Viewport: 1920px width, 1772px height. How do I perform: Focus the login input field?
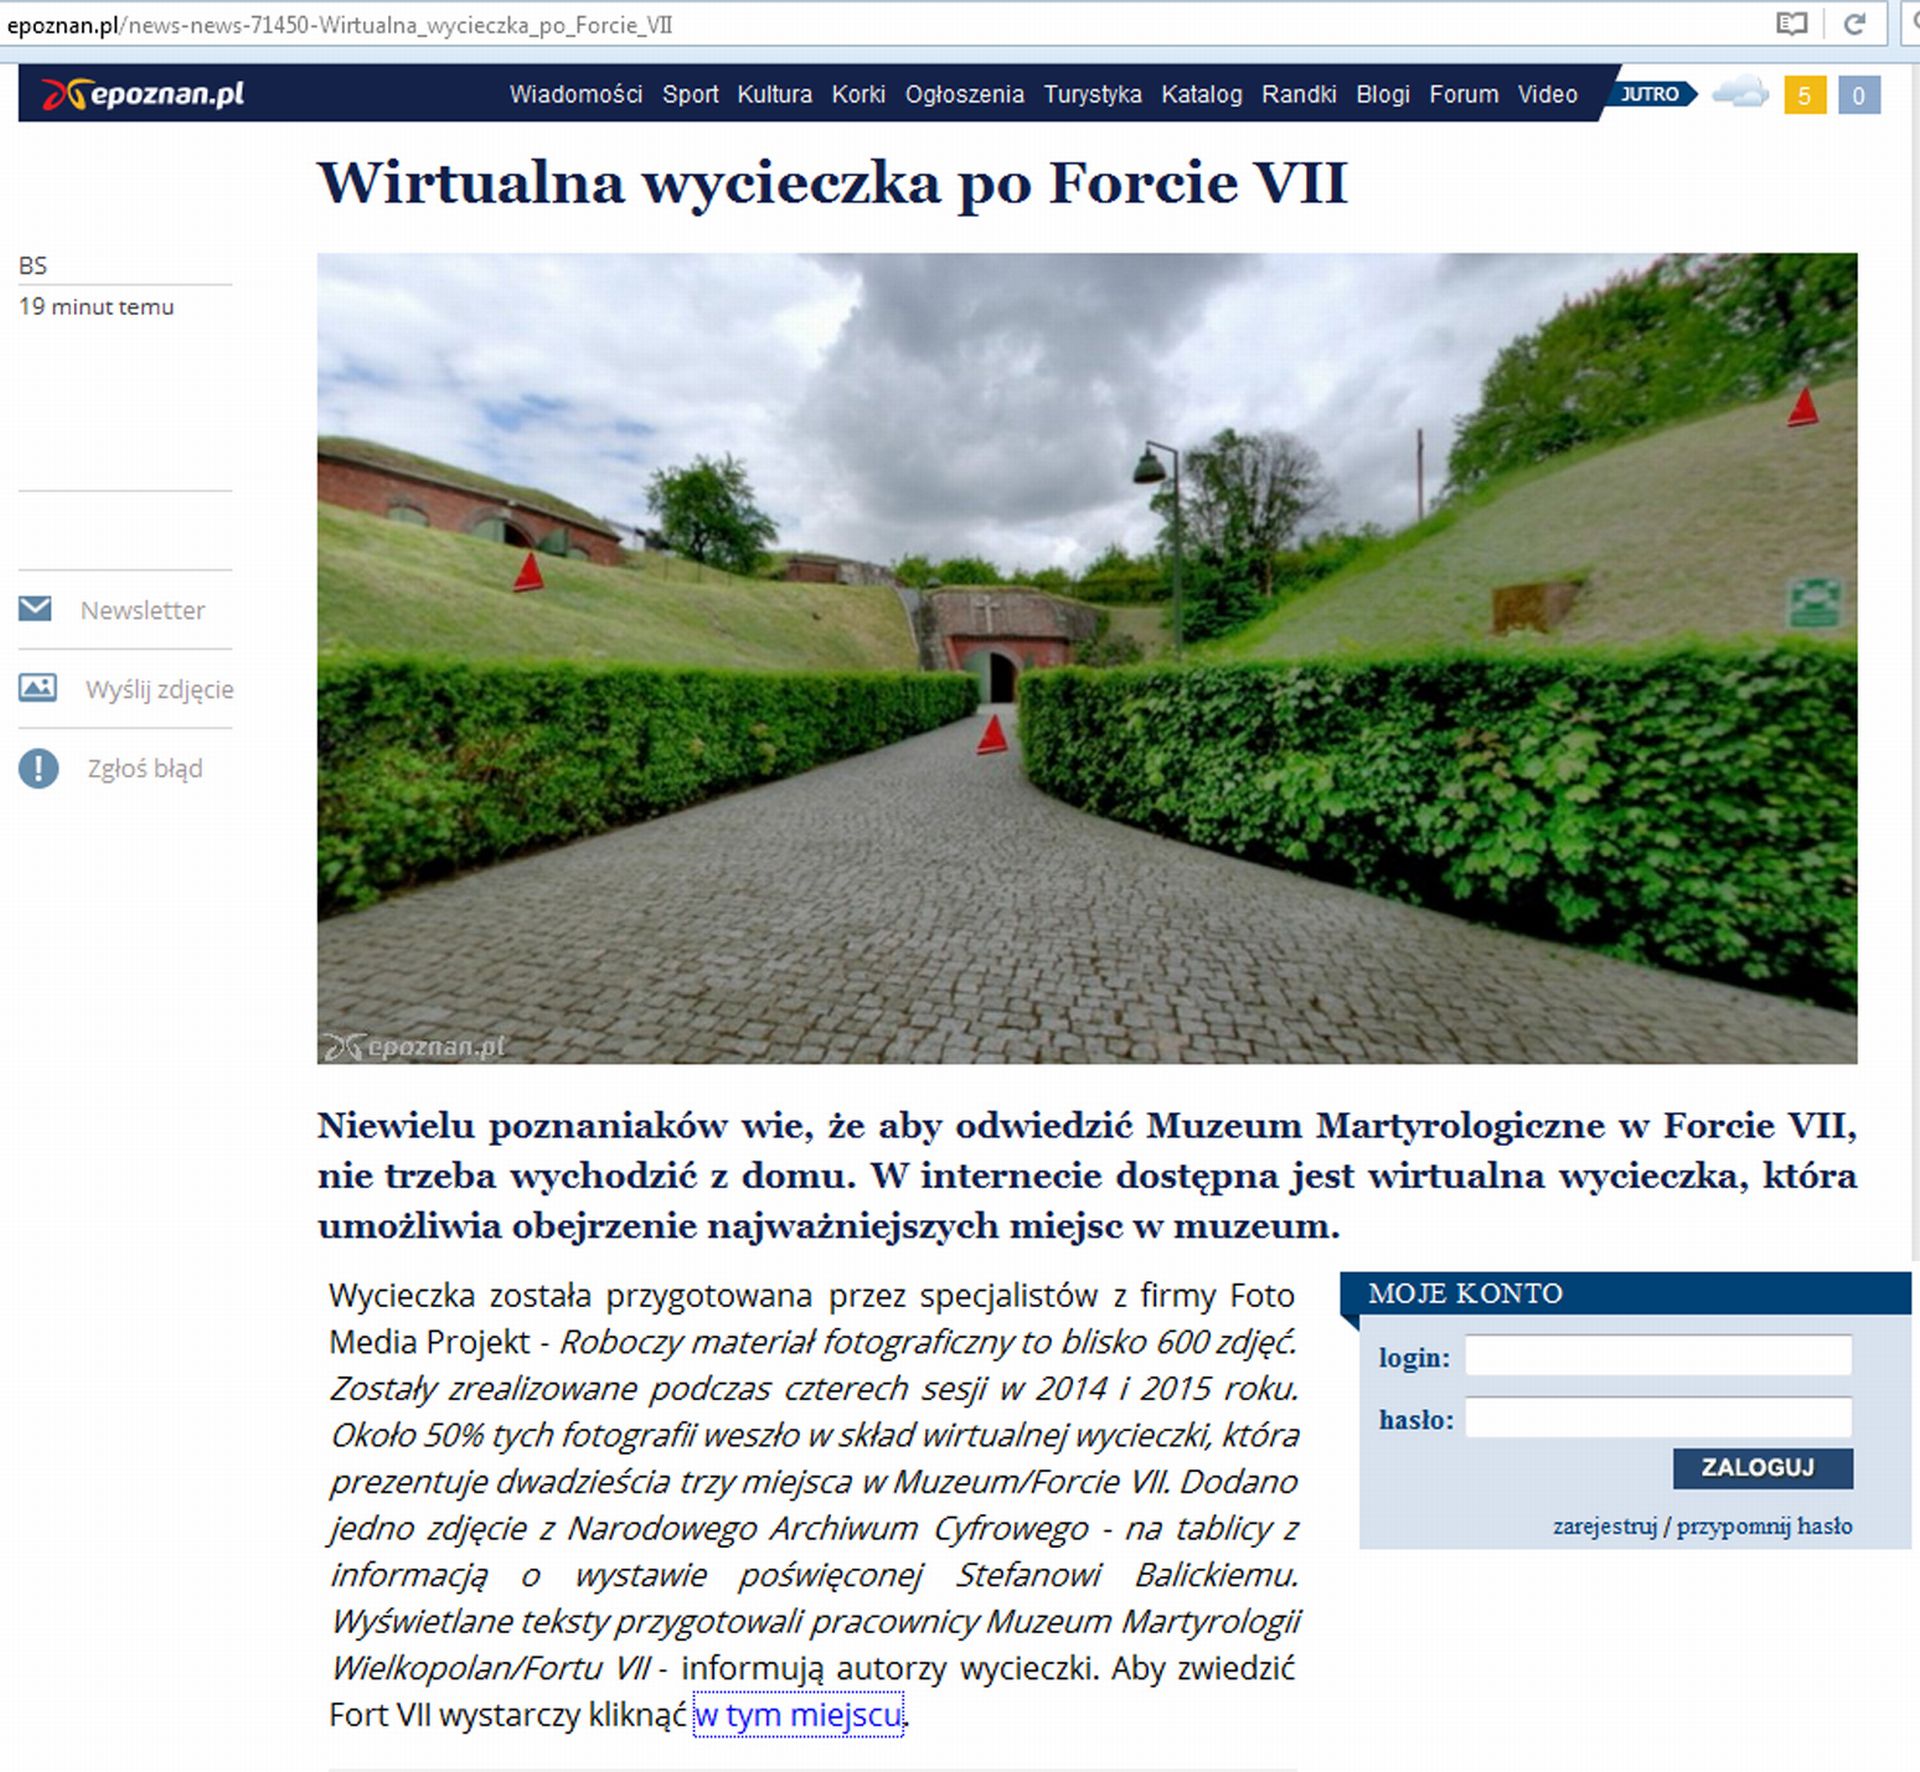point(1658,1355)
